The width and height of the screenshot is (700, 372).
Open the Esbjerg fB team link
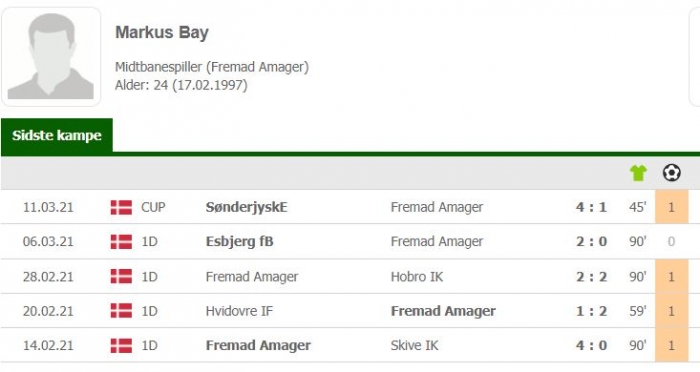click(239, 242)
